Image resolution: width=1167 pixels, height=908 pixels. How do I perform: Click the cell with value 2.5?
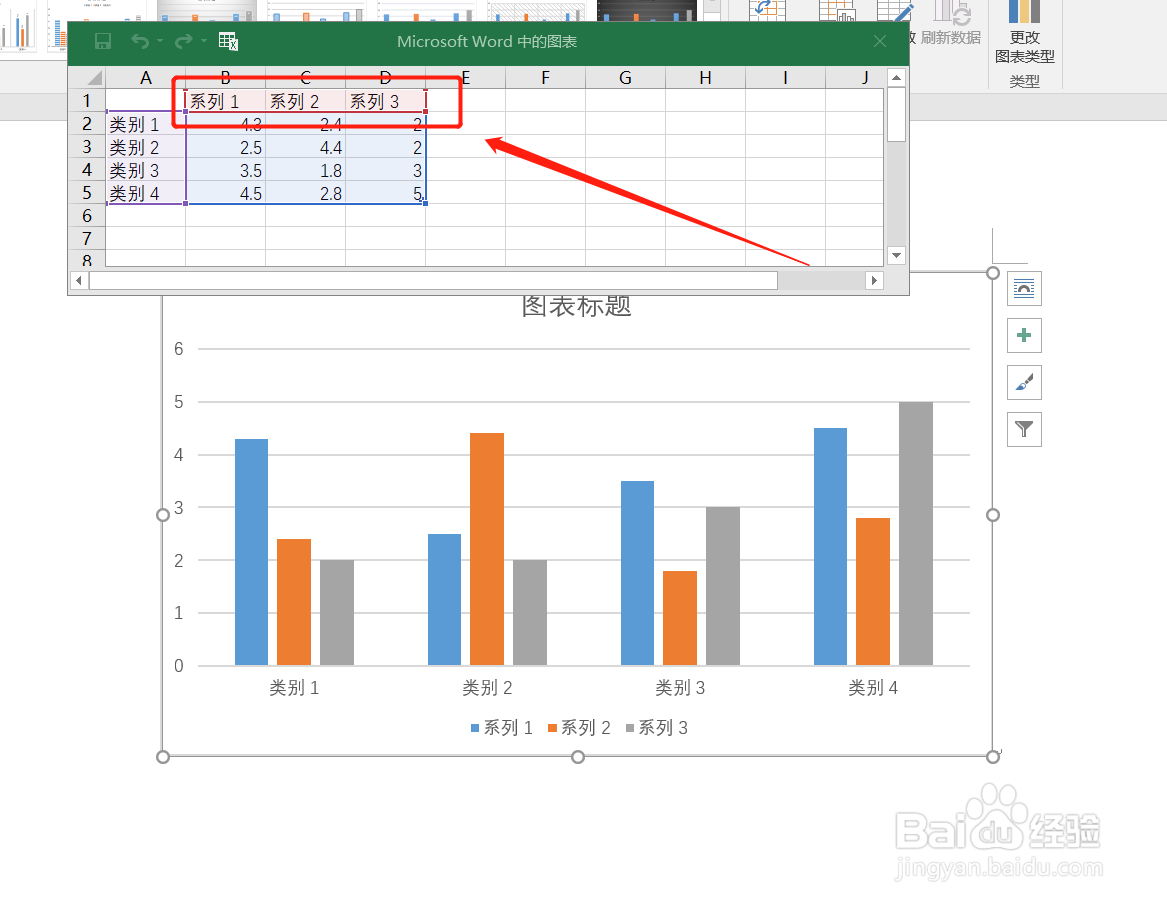[x=226, y=147]
